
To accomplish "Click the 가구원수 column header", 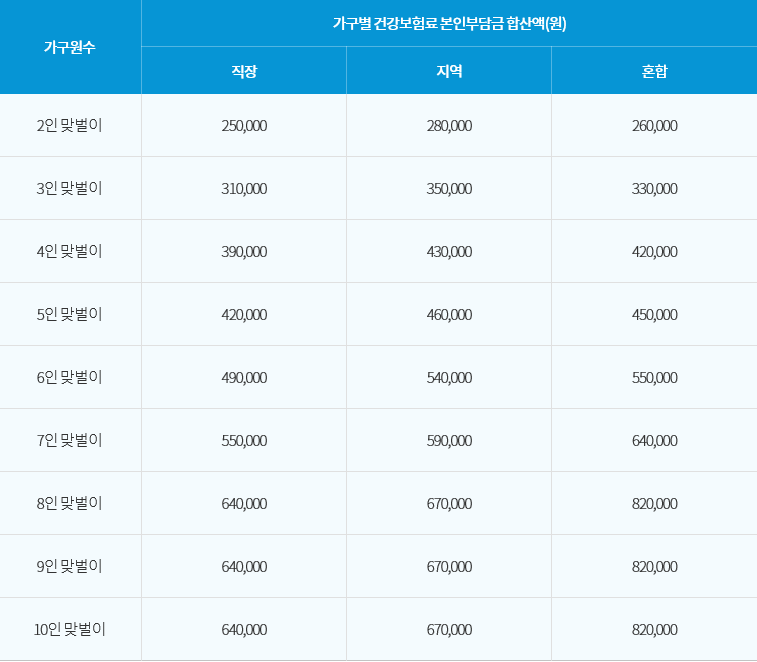I will coord(70,47).
